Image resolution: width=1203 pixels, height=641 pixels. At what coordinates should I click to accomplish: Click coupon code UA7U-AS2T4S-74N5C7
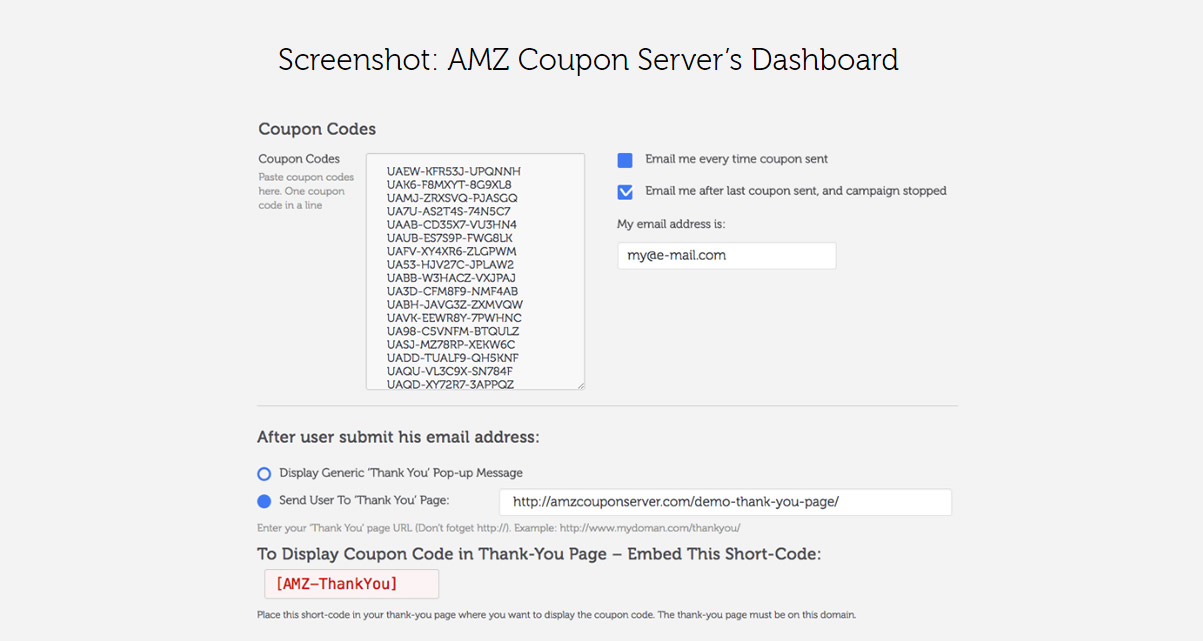449,211
